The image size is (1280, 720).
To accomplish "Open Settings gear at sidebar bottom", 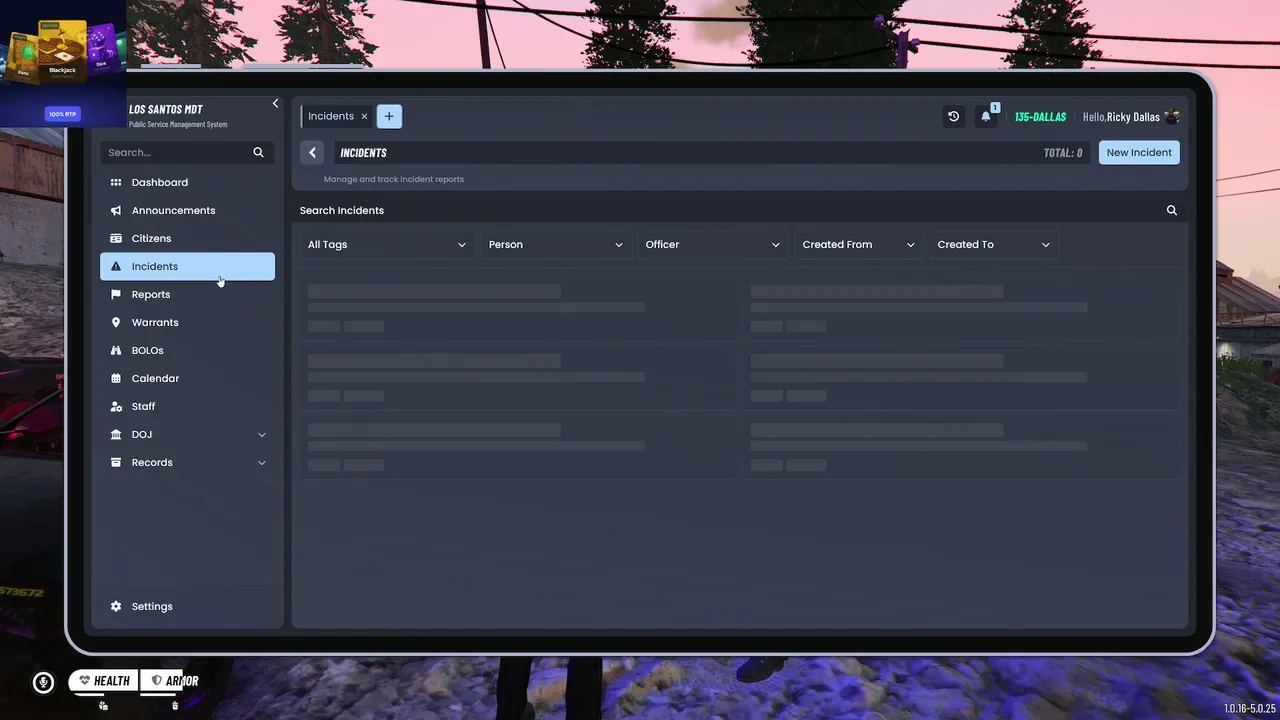I will click(x=187, y=606).
